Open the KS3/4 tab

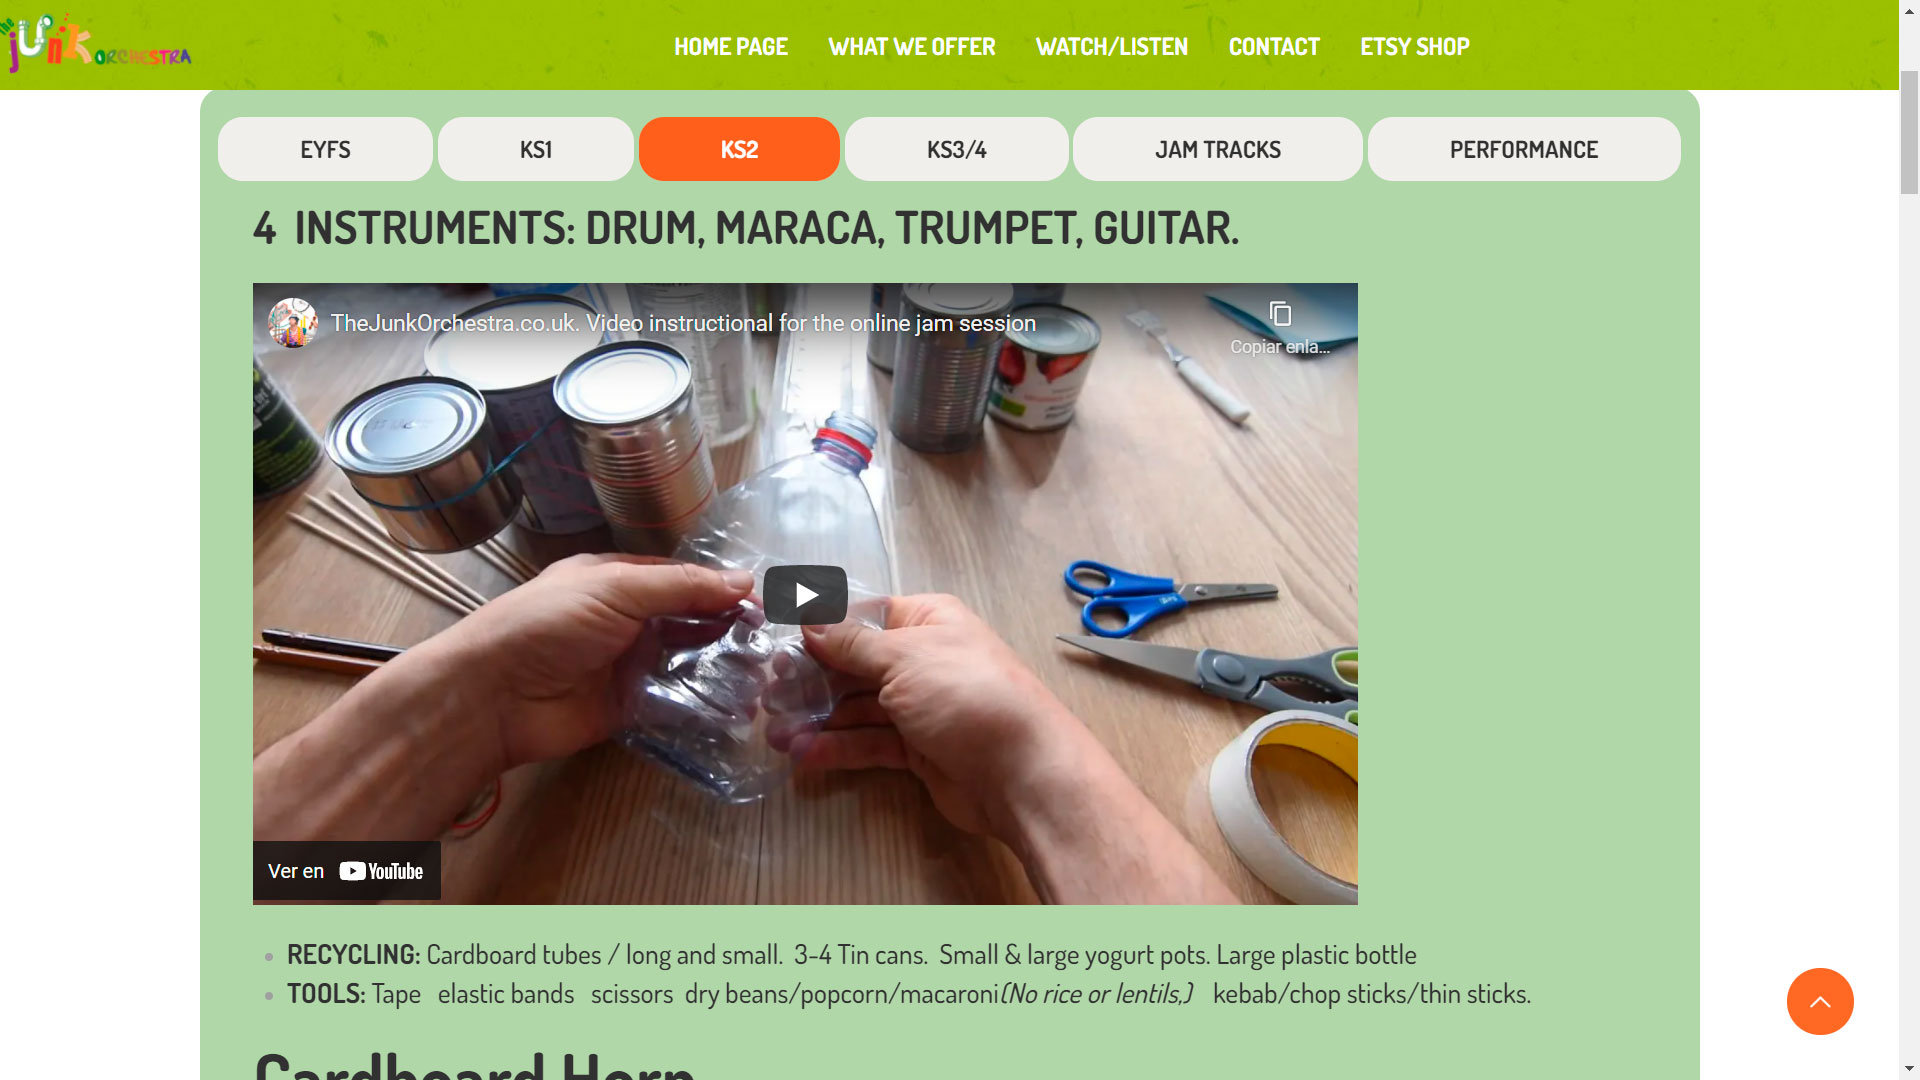click(957, 149)
